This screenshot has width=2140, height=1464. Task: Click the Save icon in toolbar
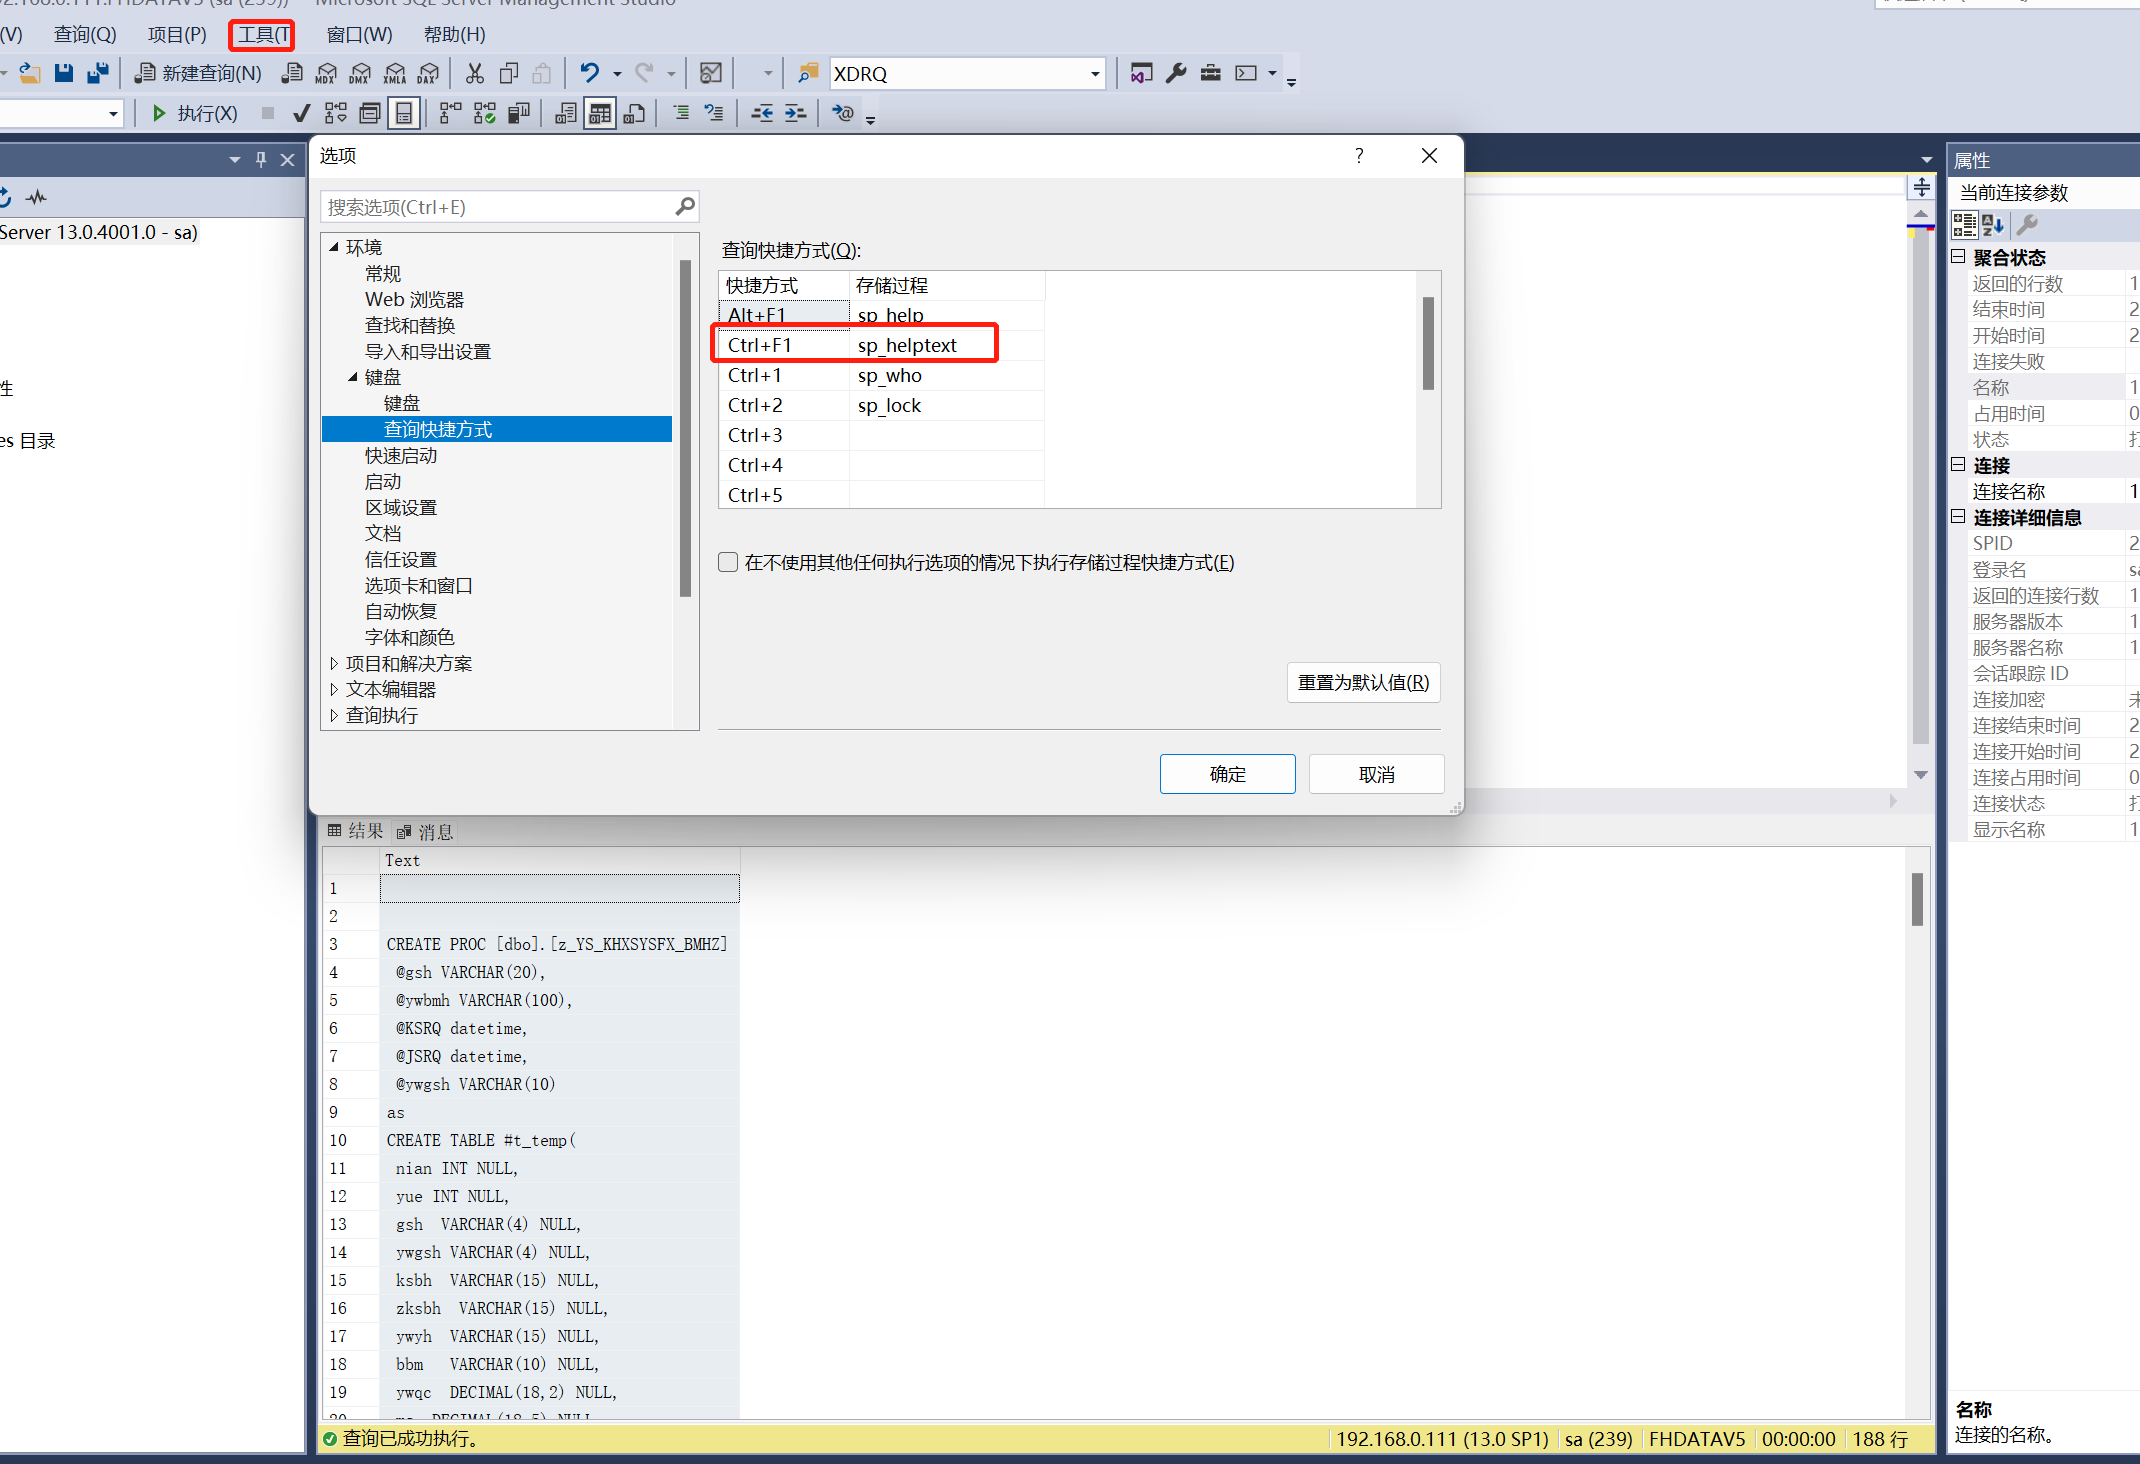64,73
